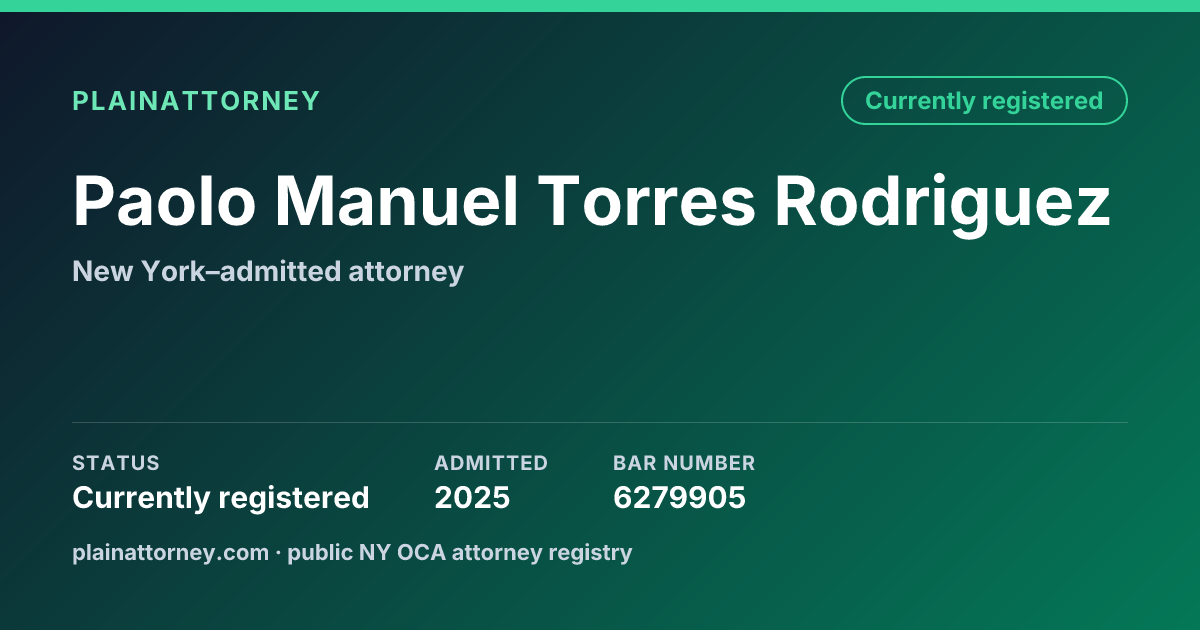Click the dot separator in footer text

click(x=278, y=552)
